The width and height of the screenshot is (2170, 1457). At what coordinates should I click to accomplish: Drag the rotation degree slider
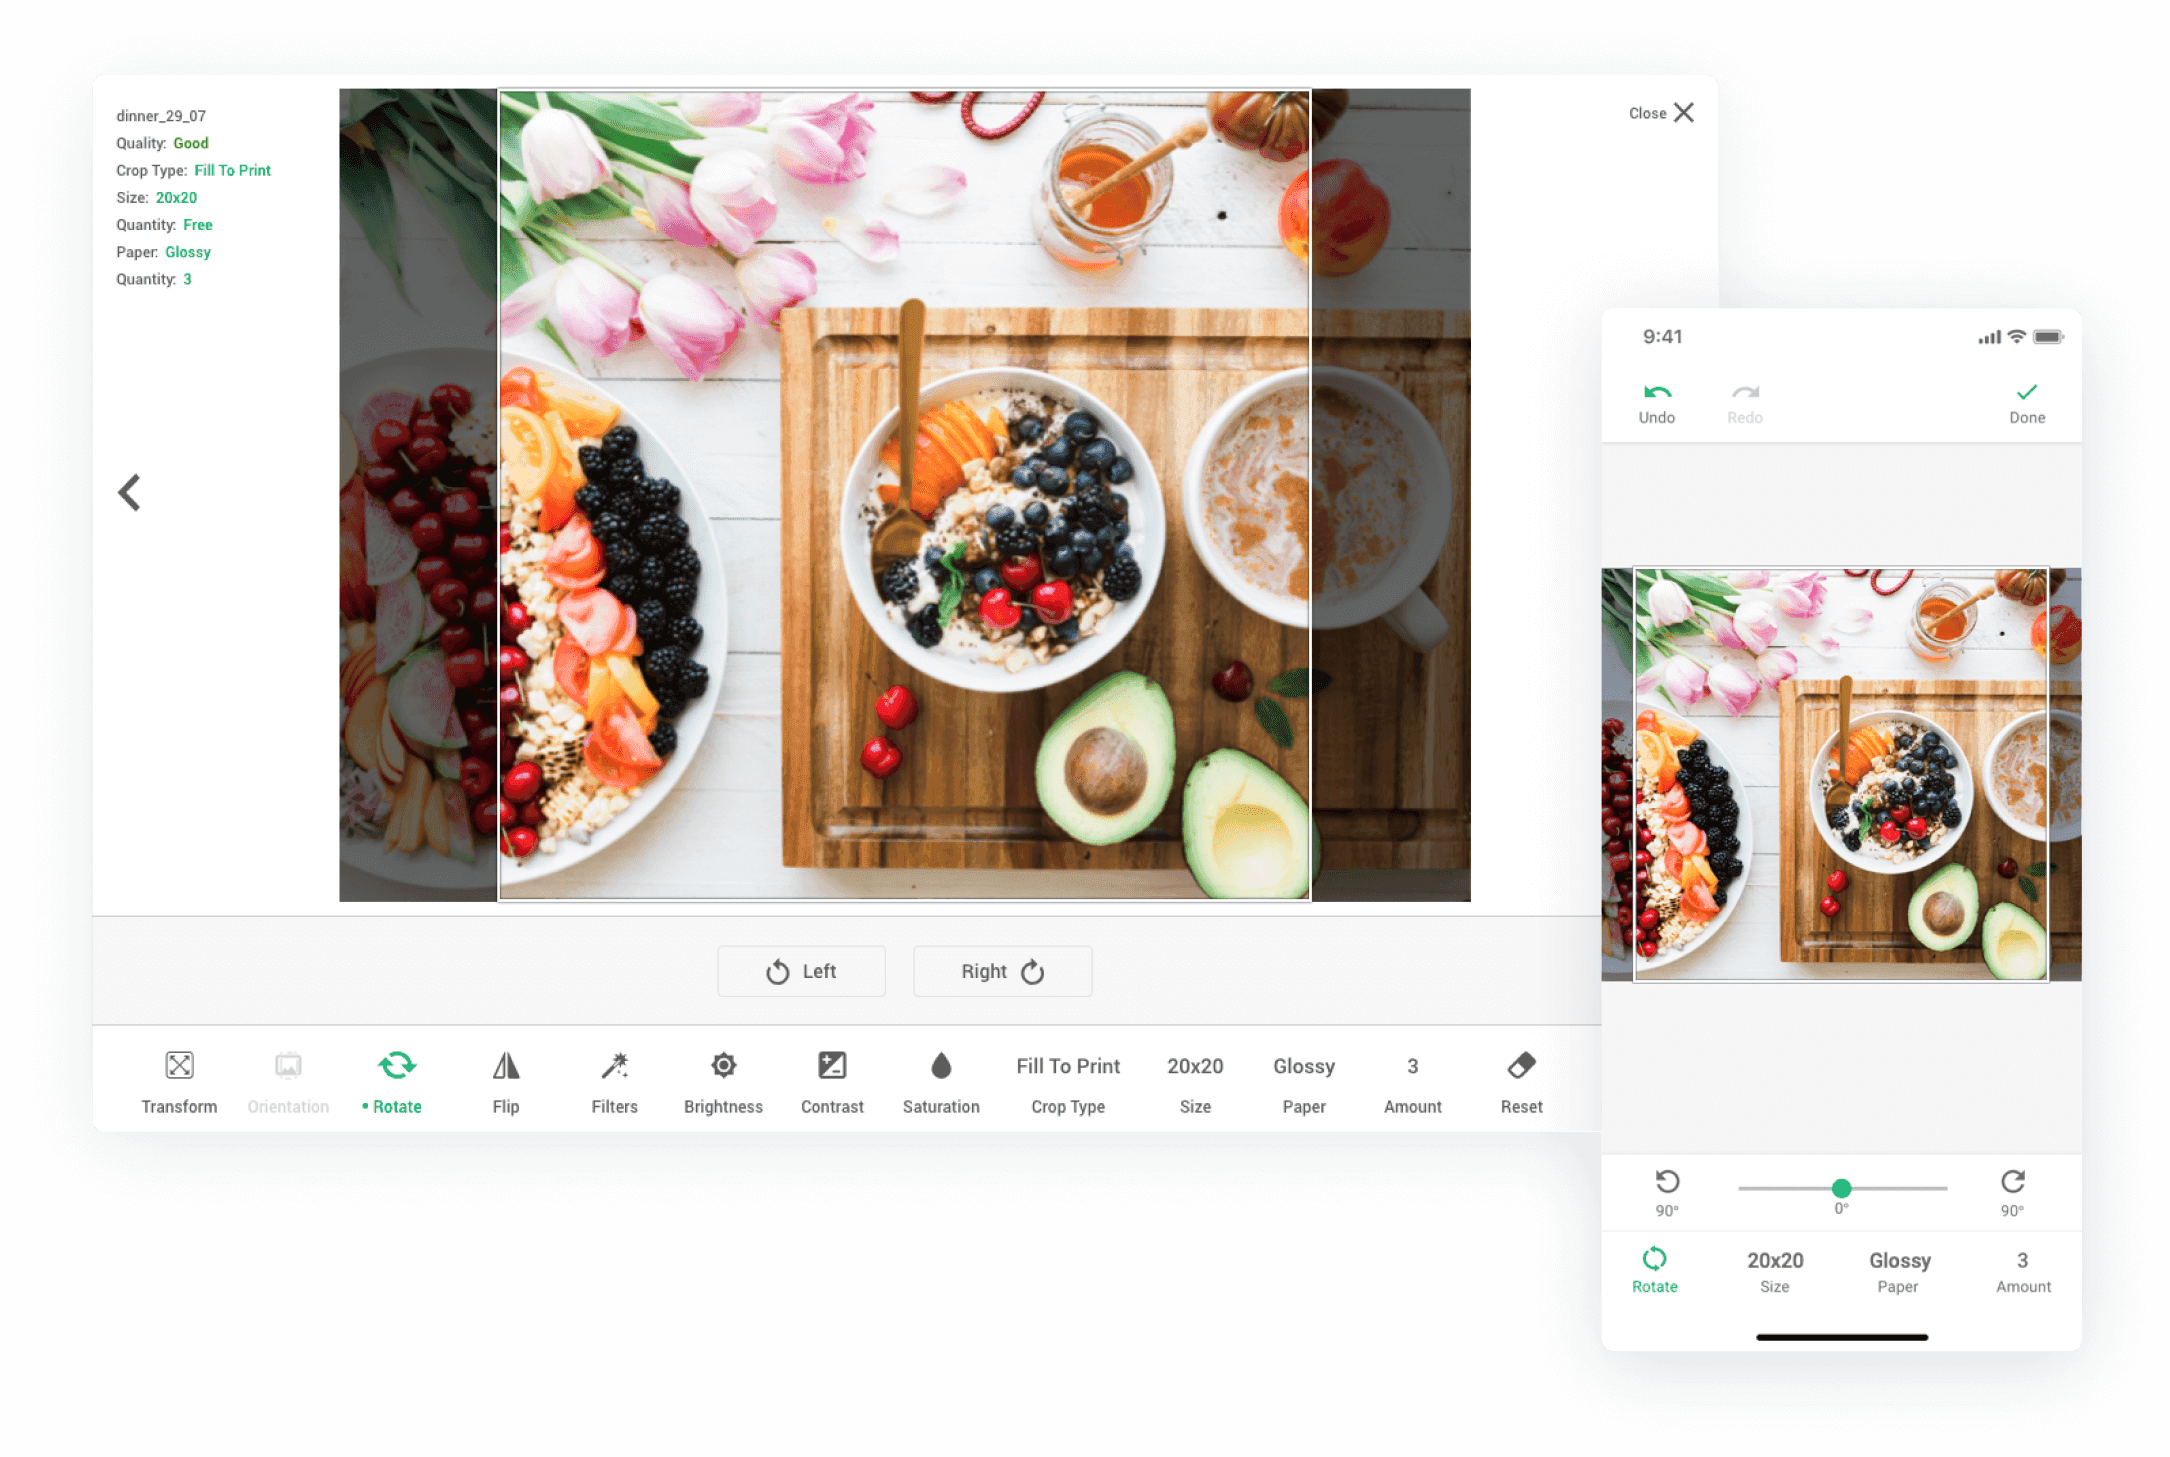[1838, 1185]
